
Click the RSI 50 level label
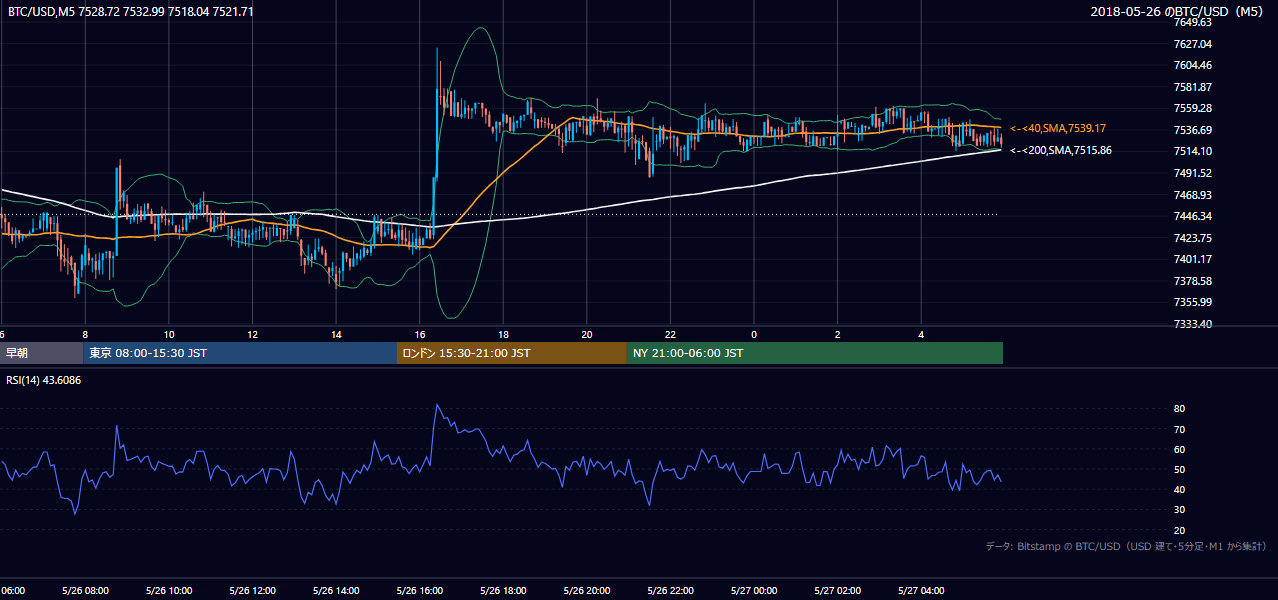[x=1179, y=469]
